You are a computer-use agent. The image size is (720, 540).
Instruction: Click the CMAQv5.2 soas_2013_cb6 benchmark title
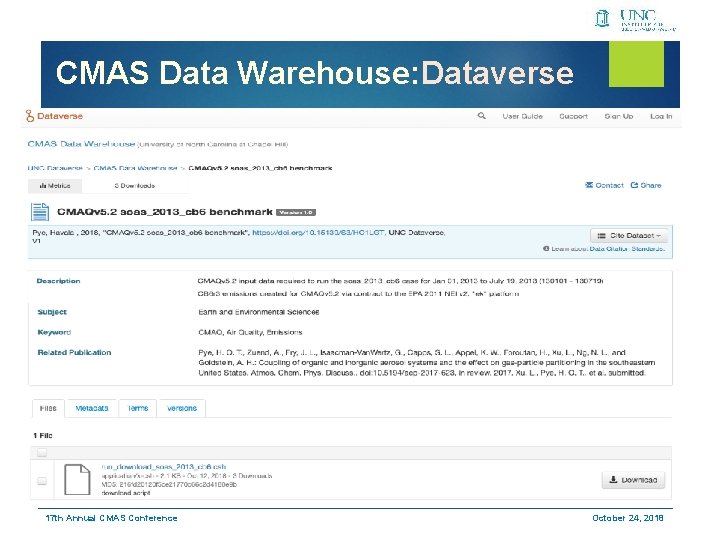pyautogui.click(x=165, y=212)
